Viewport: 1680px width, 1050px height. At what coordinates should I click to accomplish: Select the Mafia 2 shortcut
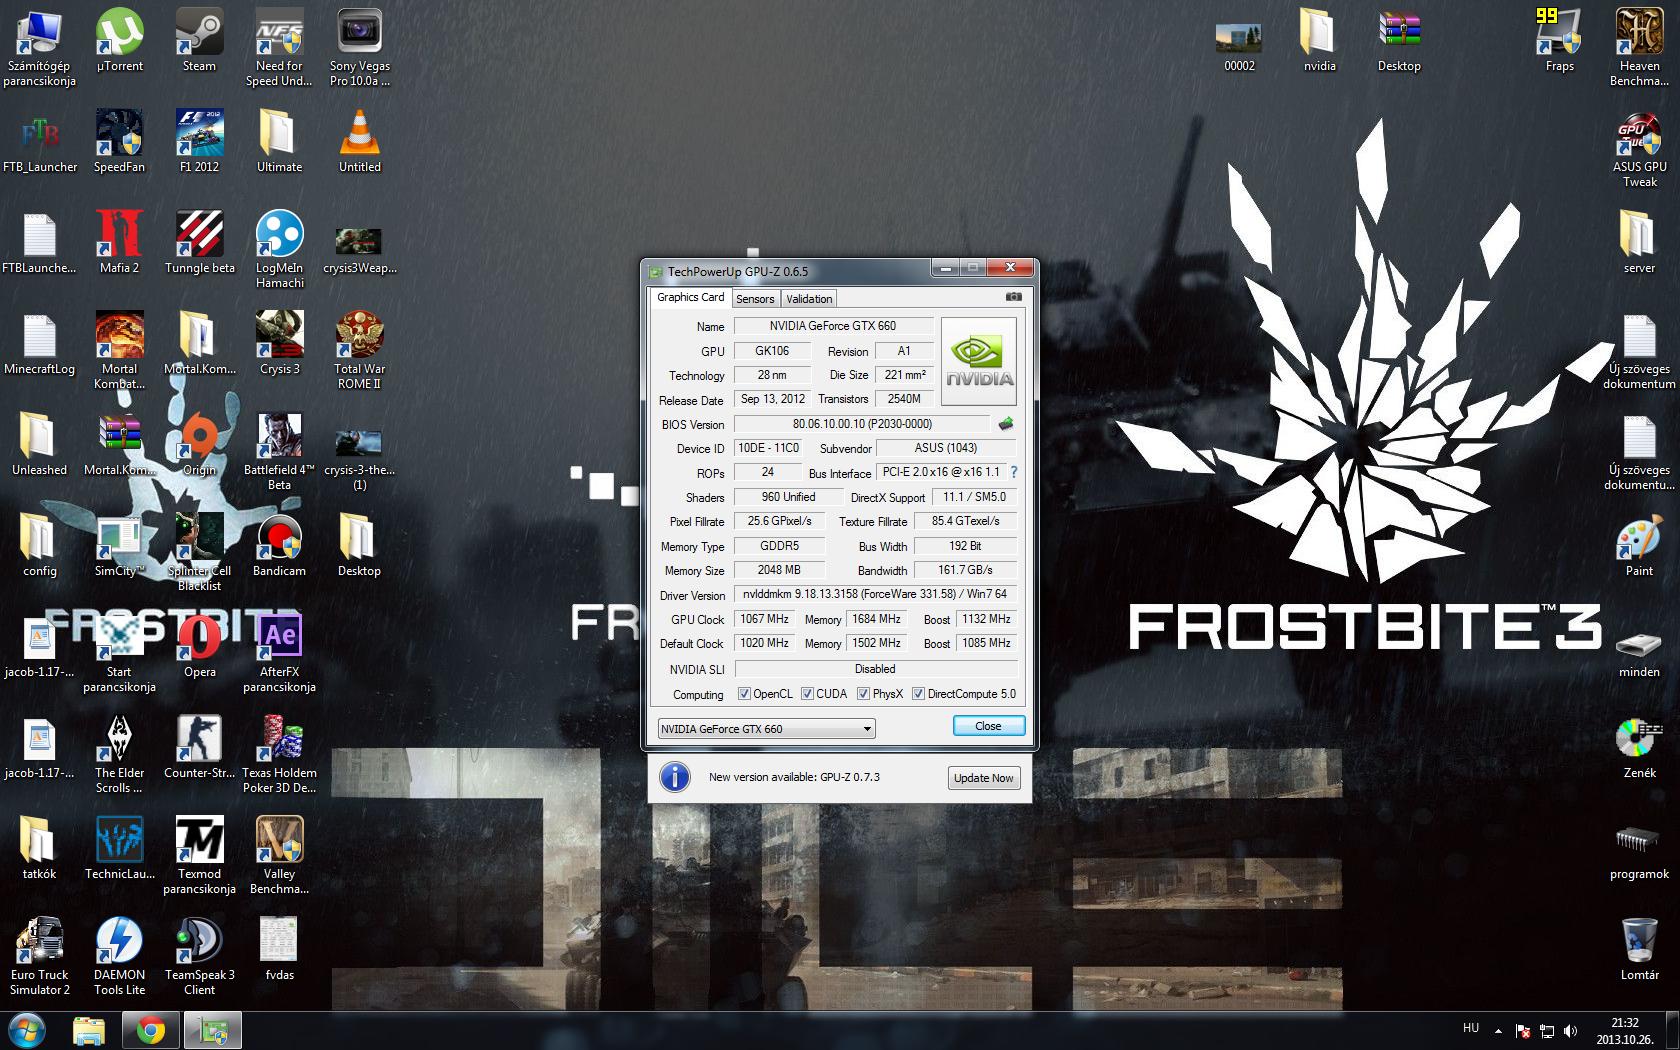[120, 243]
